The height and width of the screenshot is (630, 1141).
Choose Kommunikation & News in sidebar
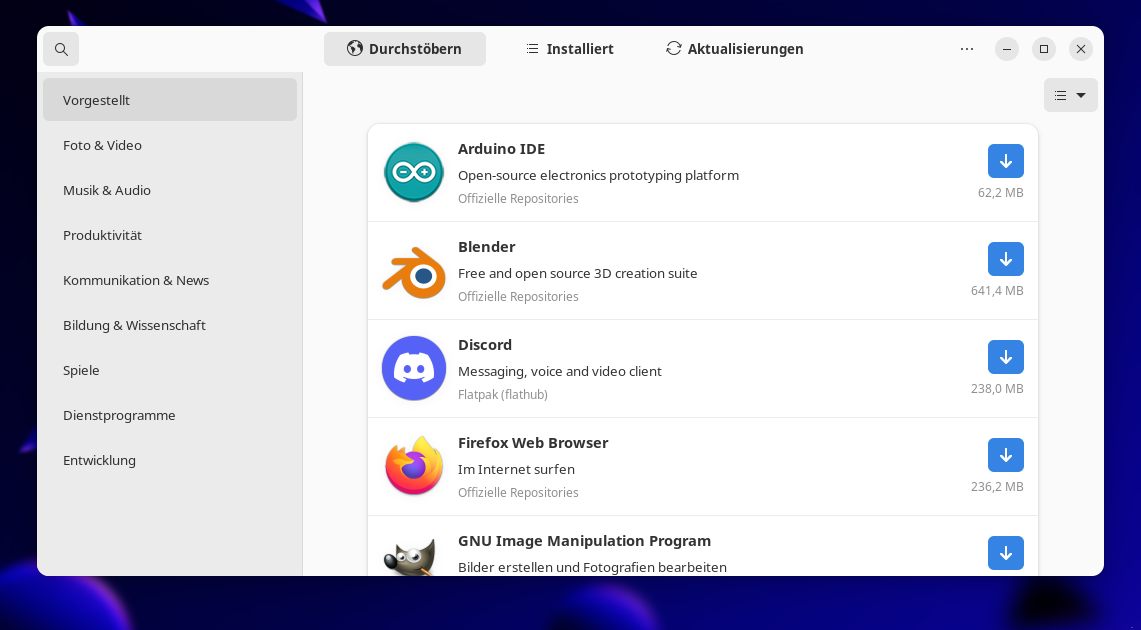[x=136, y=280]
